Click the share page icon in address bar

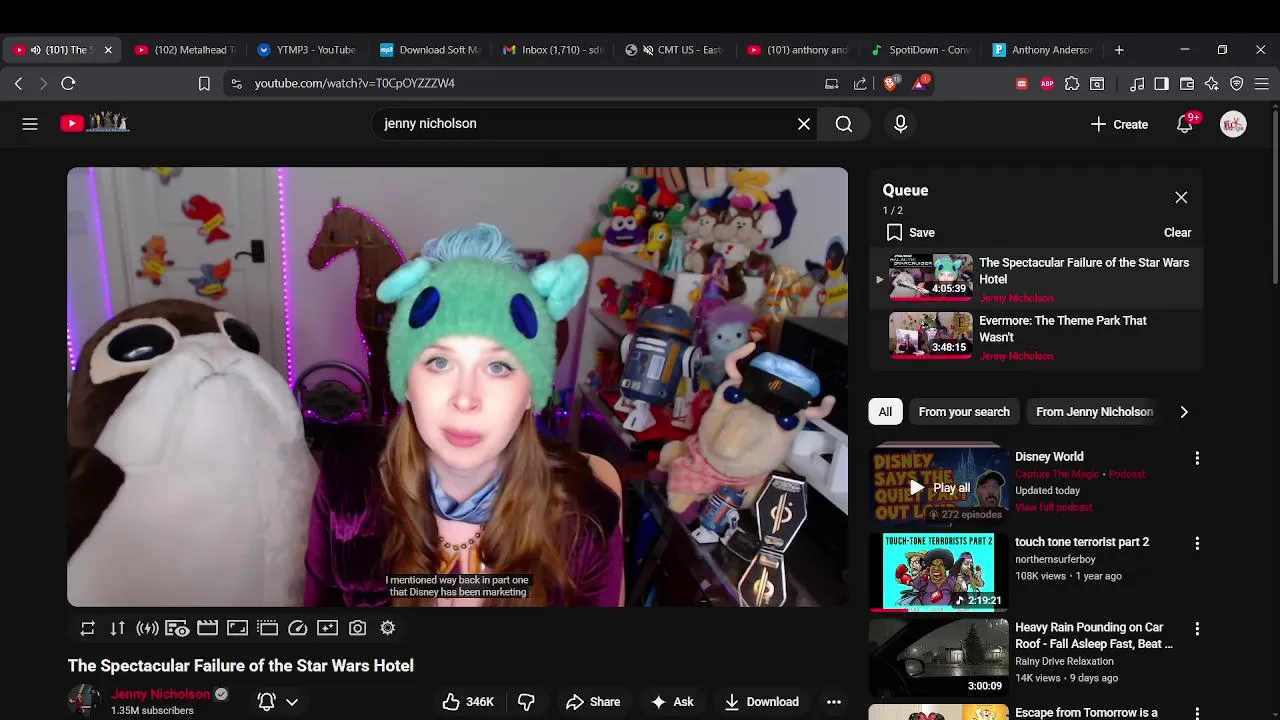(x=860, y=84)
